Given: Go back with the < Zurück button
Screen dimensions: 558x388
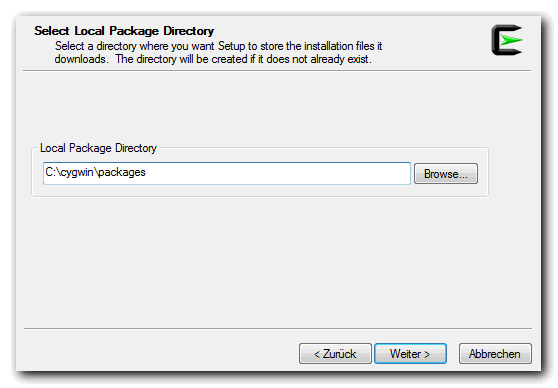Looking at the screenshot, I should tap(335, 353).
